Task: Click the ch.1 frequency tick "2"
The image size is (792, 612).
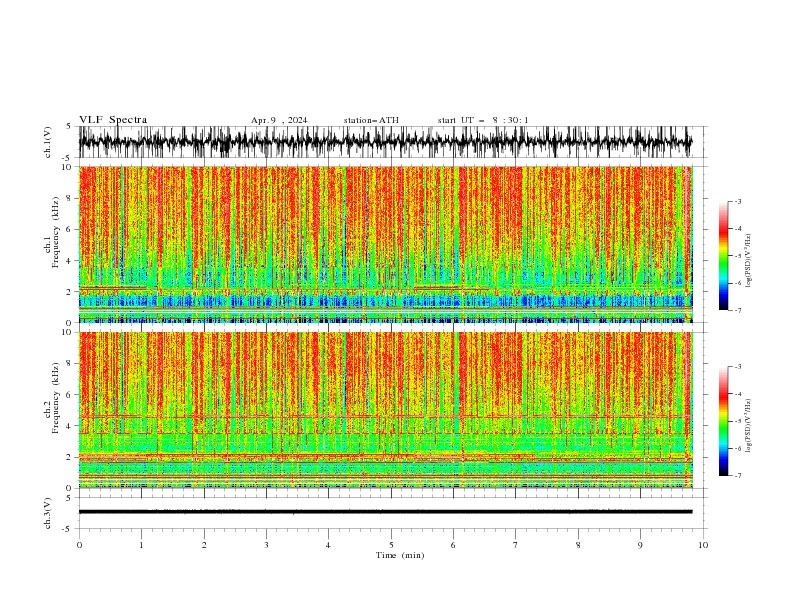Action: (70, 292)
